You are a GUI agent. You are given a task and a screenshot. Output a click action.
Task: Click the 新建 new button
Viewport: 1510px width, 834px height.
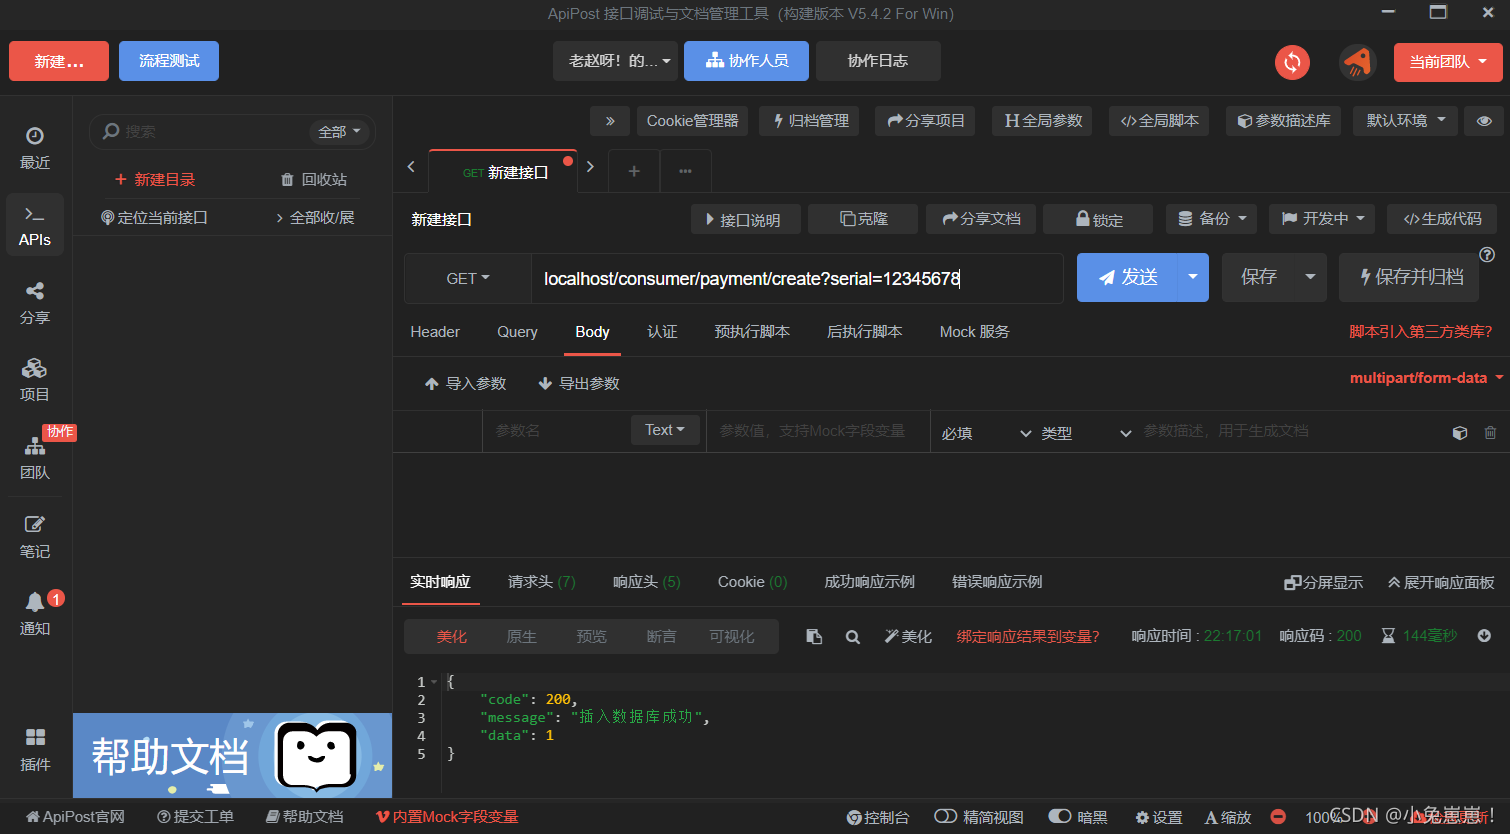(x=59, y=61)
